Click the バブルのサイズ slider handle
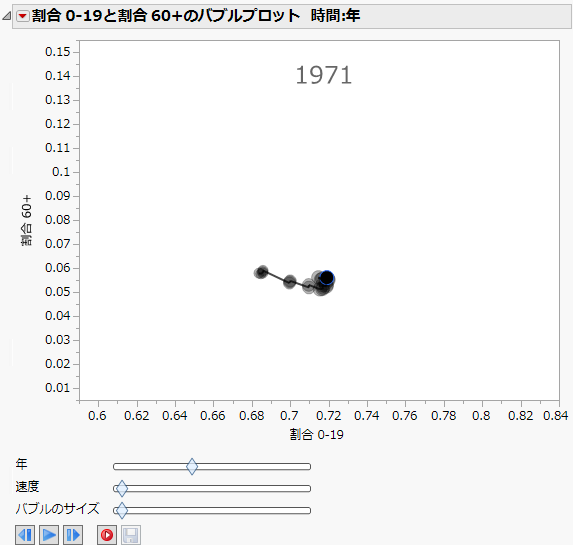Screen dimensions: 573x545 122,510
